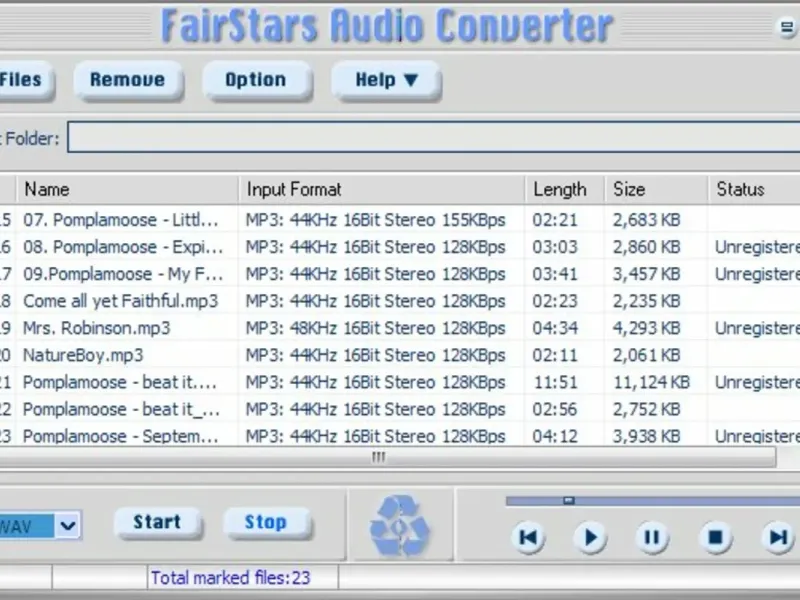Click size value 4,293 KB
Screen dimensions: 800x600
[x=646, y=328]
